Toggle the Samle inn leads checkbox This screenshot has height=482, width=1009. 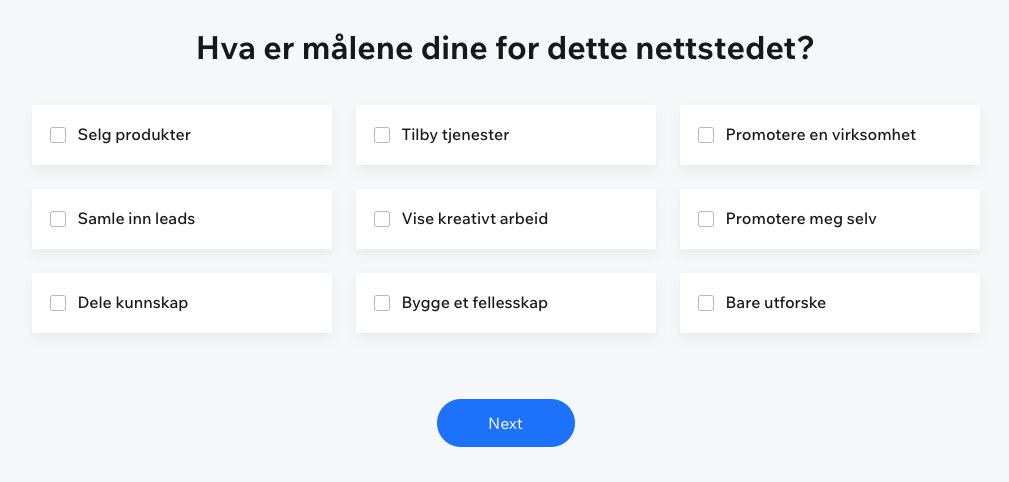(x=58, y=219)
